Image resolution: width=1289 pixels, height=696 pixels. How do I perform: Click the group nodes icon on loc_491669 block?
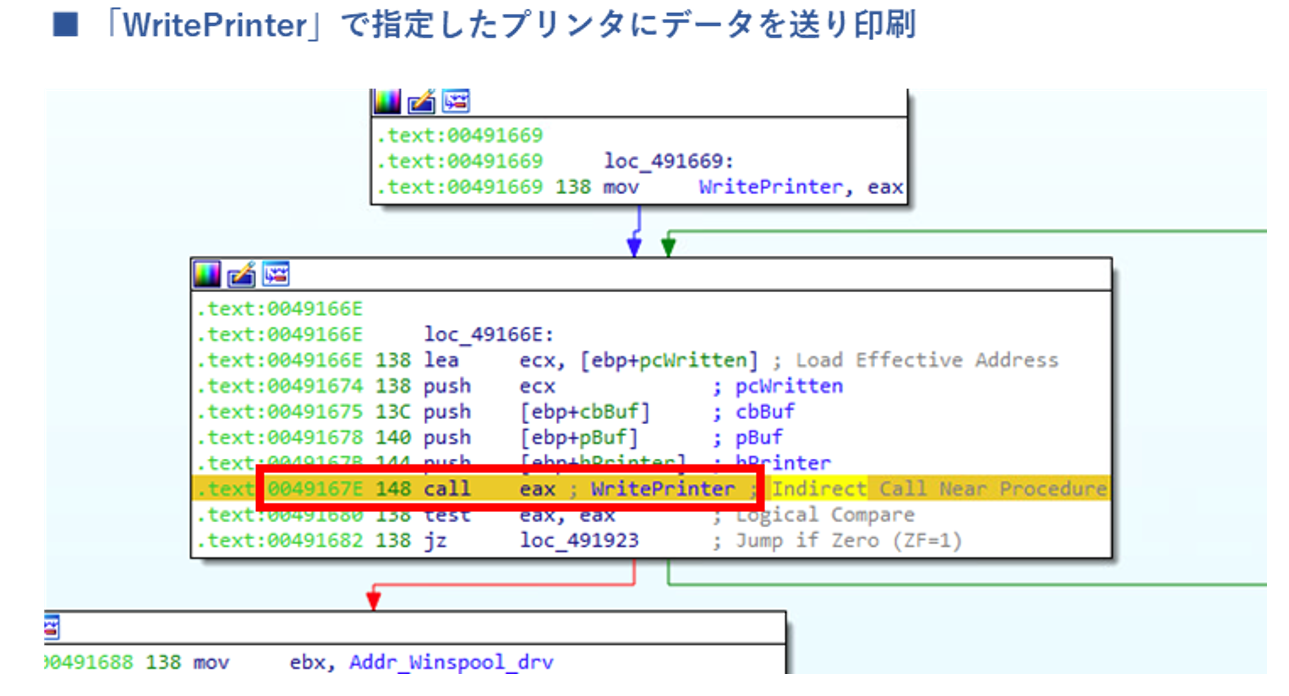pyautogui.click(x=455, y=102)
